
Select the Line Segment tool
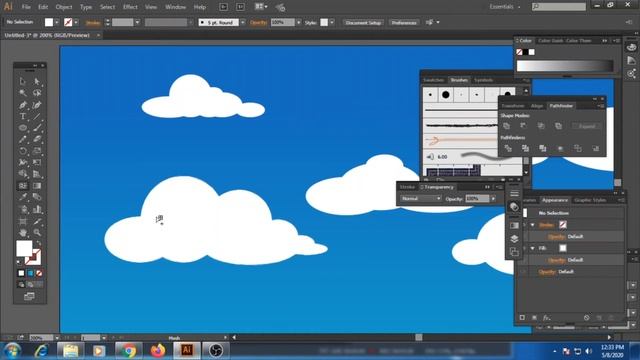(x=37, y=116)
